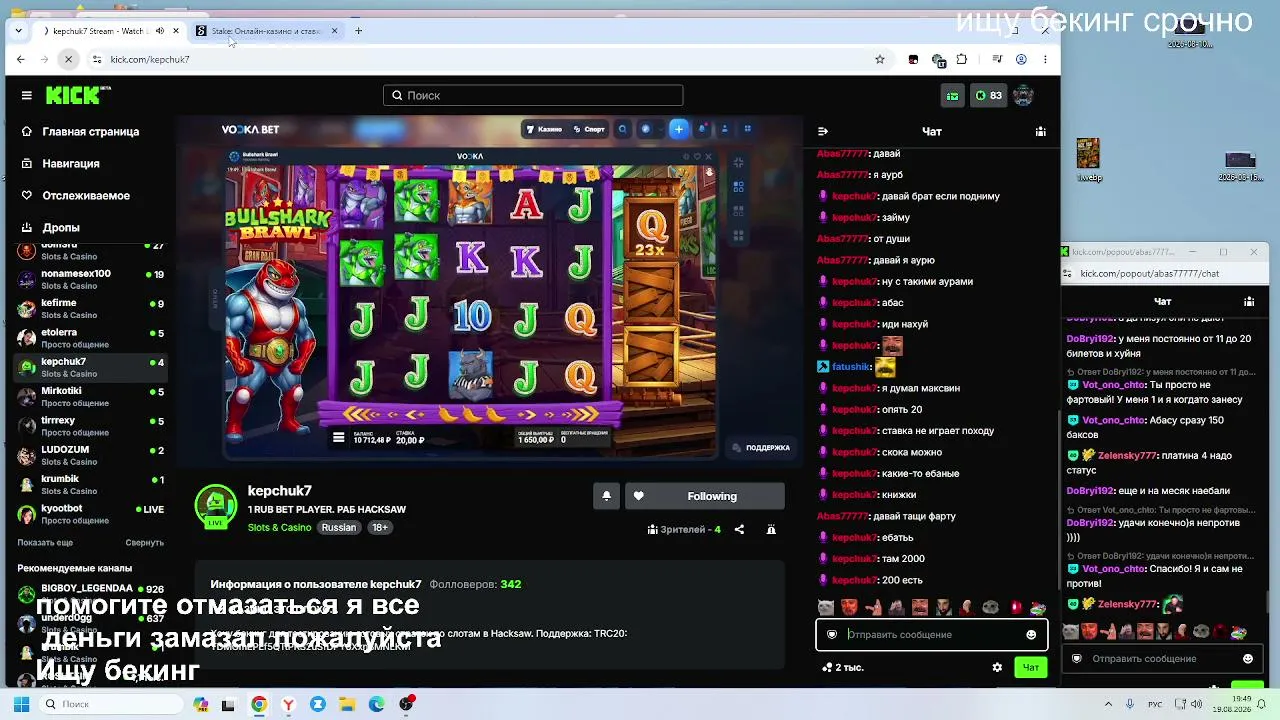Bookmark this page with the star
1280x720 pixels.
coord(880,59)
